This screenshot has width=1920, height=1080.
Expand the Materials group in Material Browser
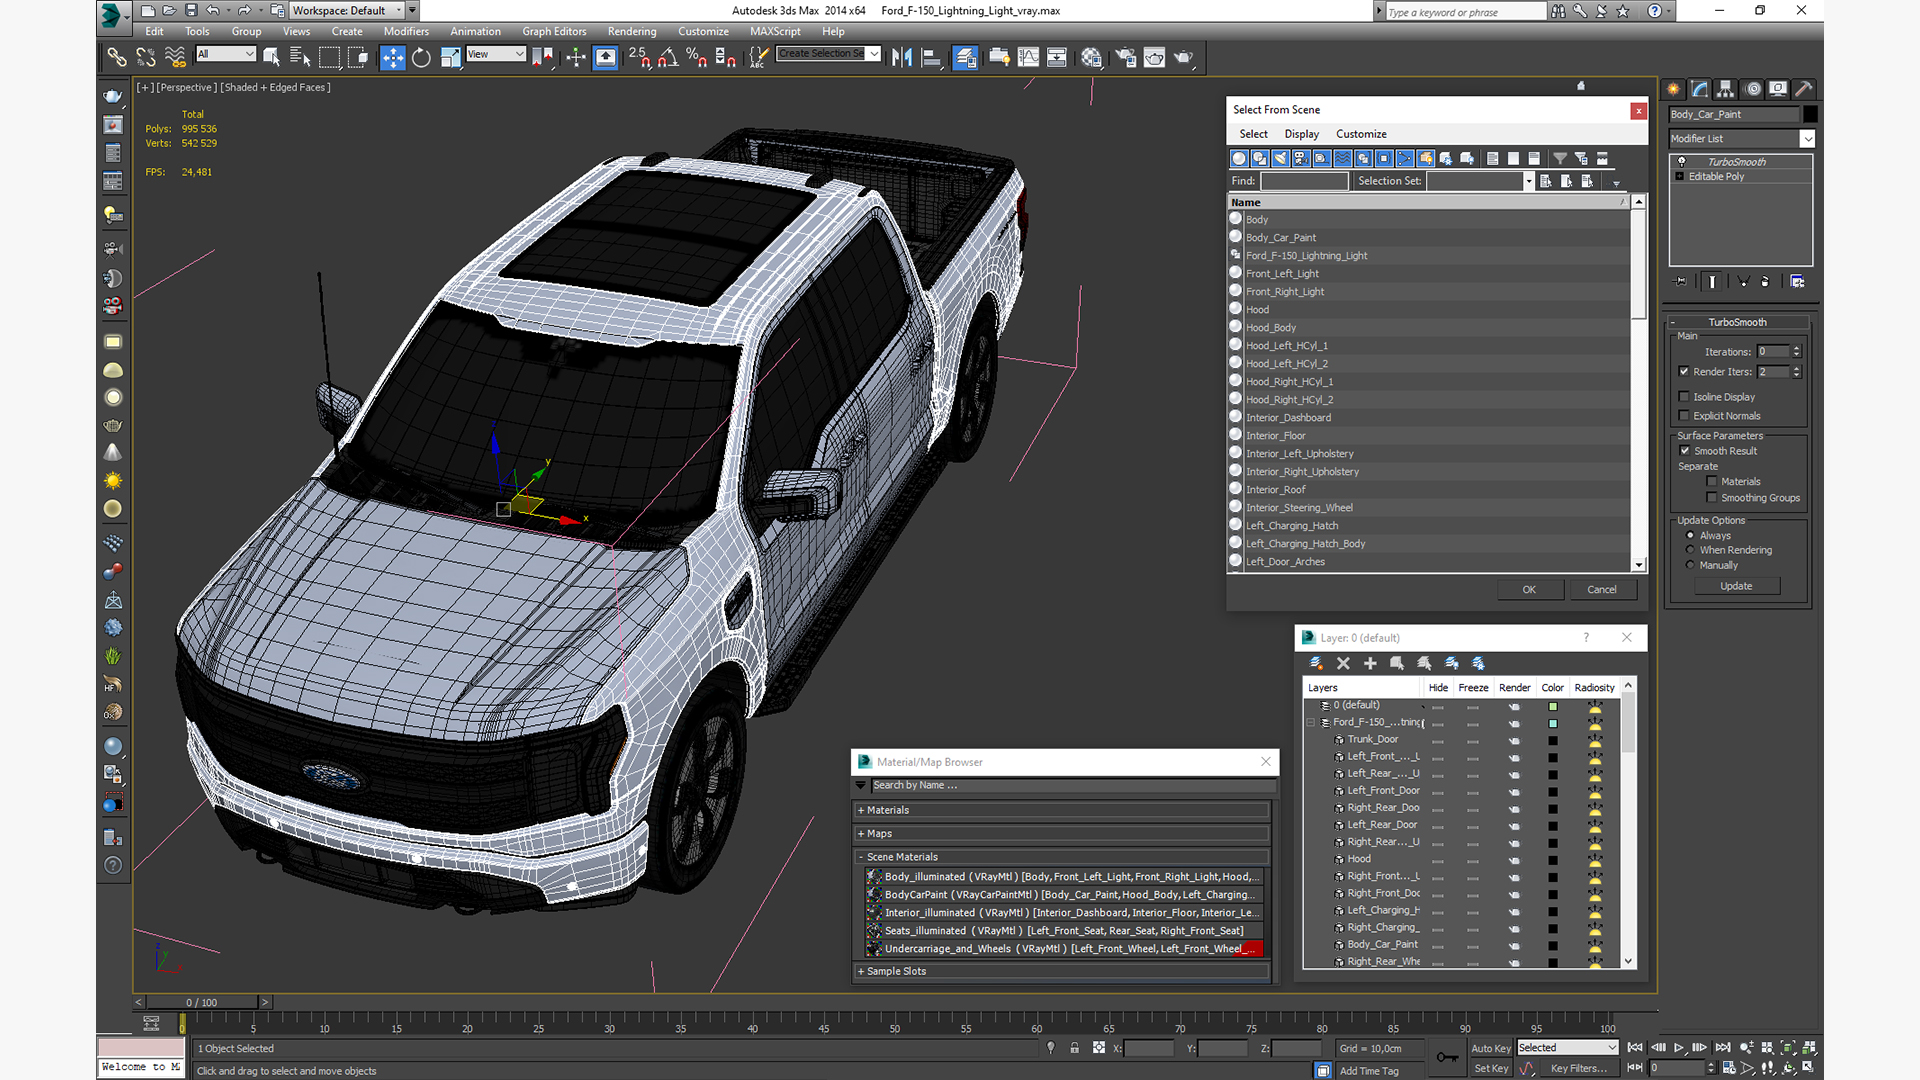pos(861,810)
